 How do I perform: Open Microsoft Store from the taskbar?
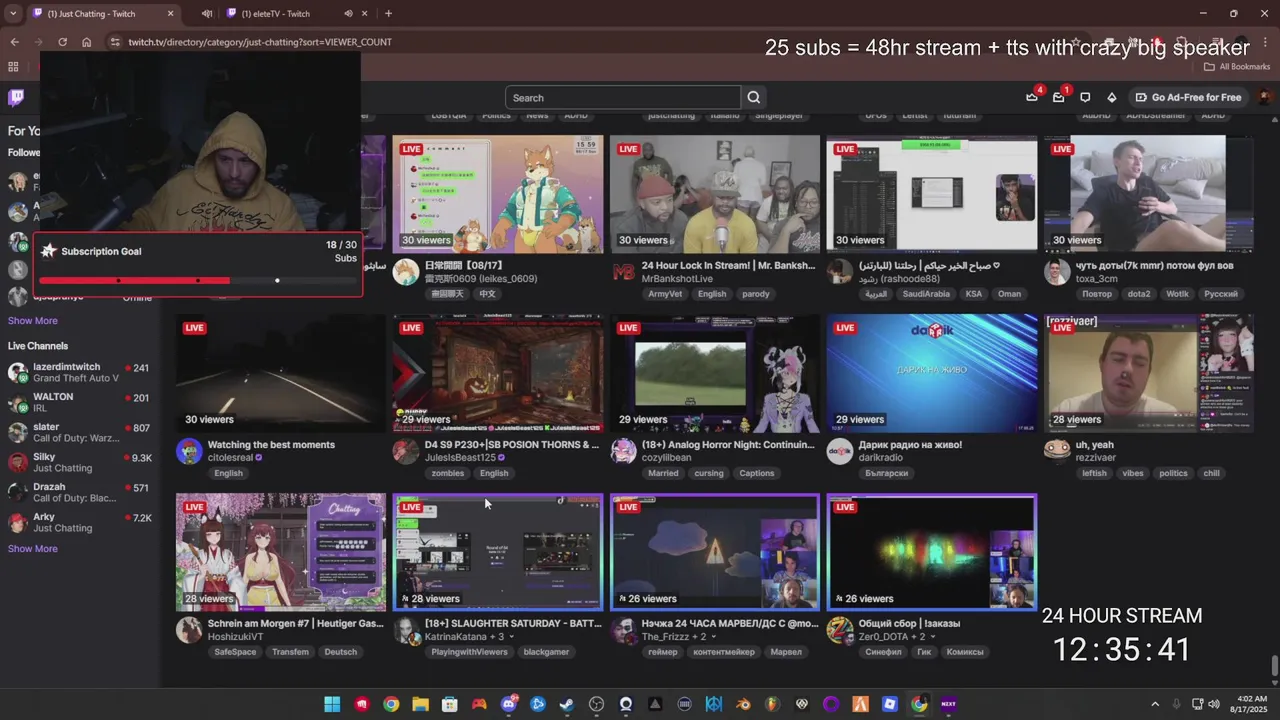point(450,704)
